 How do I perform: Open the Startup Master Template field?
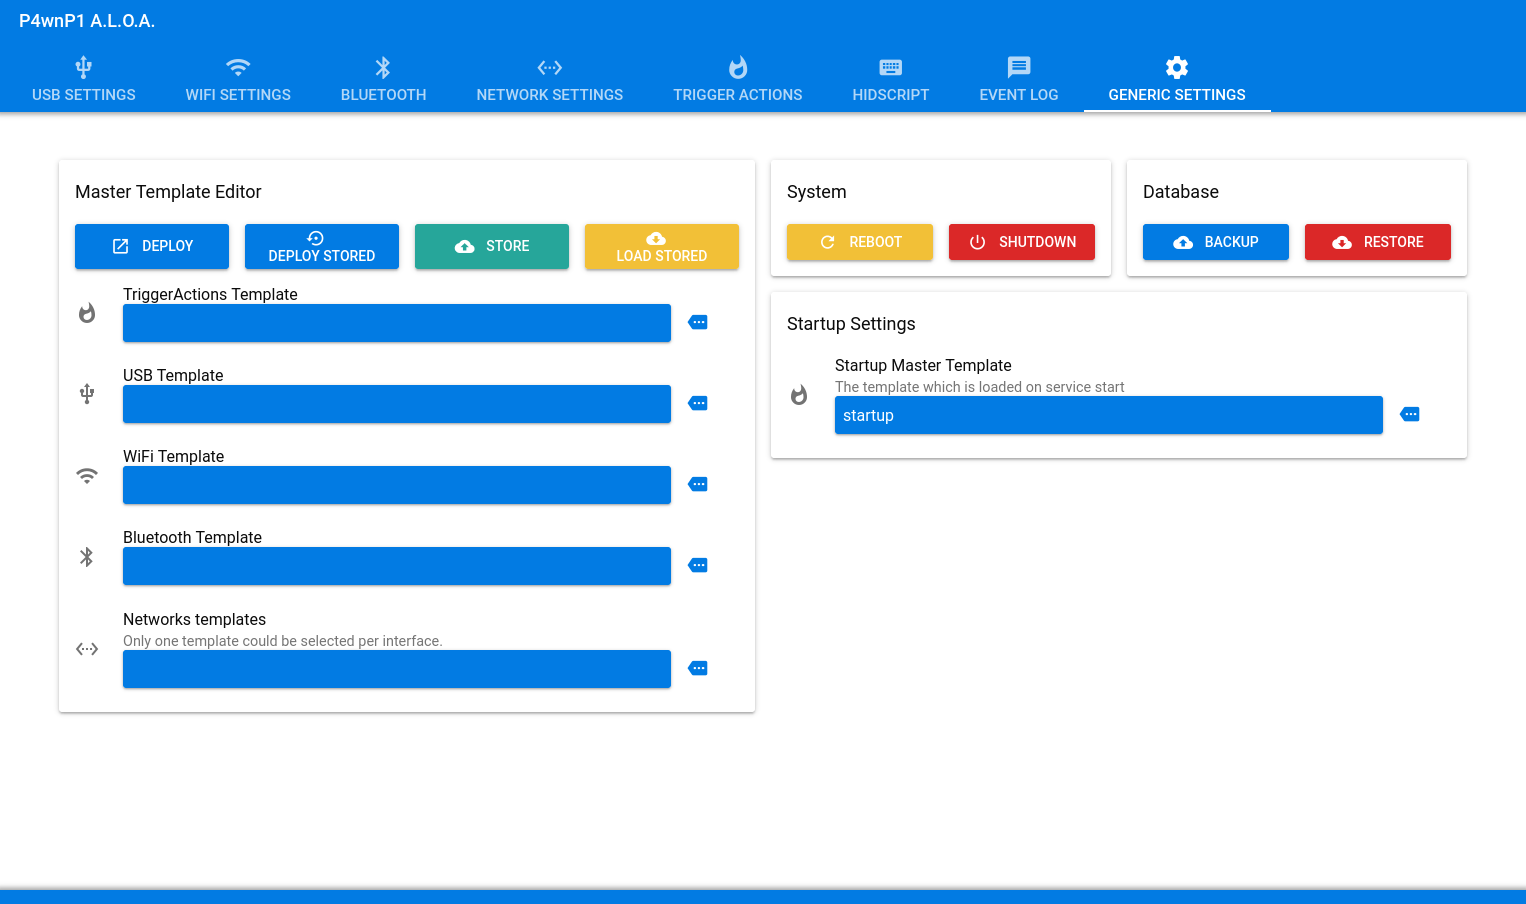click(x=1108, y=415)
